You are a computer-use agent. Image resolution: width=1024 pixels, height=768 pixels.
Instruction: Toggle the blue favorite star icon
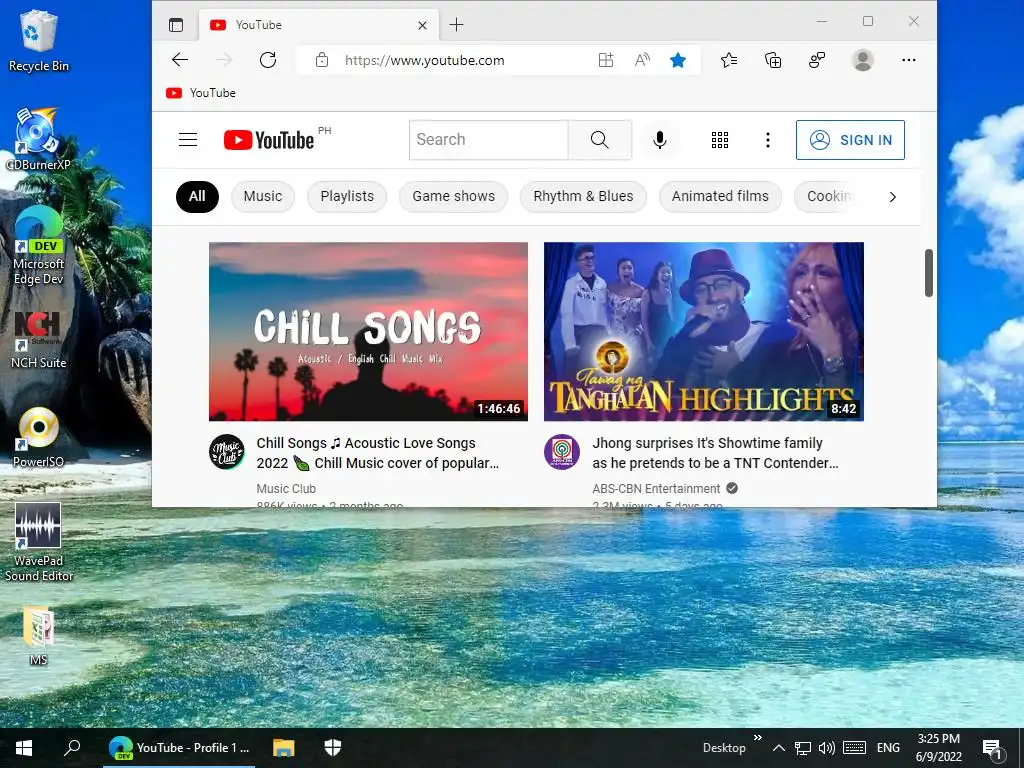[678, 60]
